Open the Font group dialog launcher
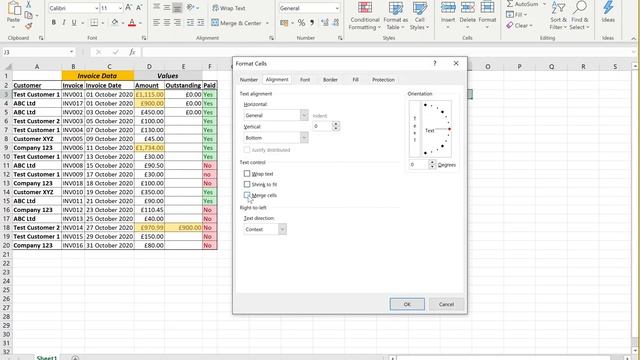This screenshot has width=640, height=360. (x=144, y=38)
